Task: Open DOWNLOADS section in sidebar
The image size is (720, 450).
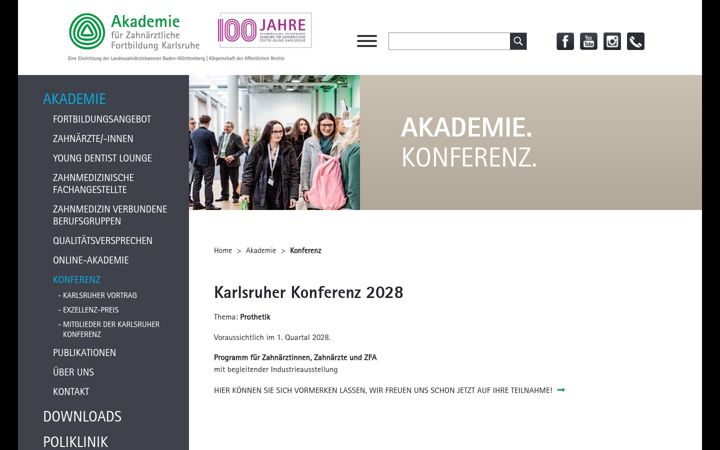Action: pos(82,416)
